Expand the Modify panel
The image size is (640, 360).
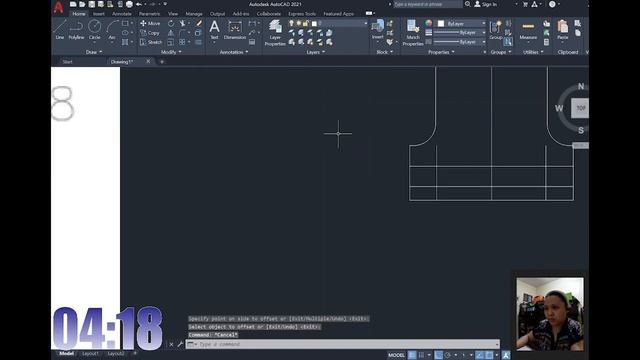tap(171, 52)
